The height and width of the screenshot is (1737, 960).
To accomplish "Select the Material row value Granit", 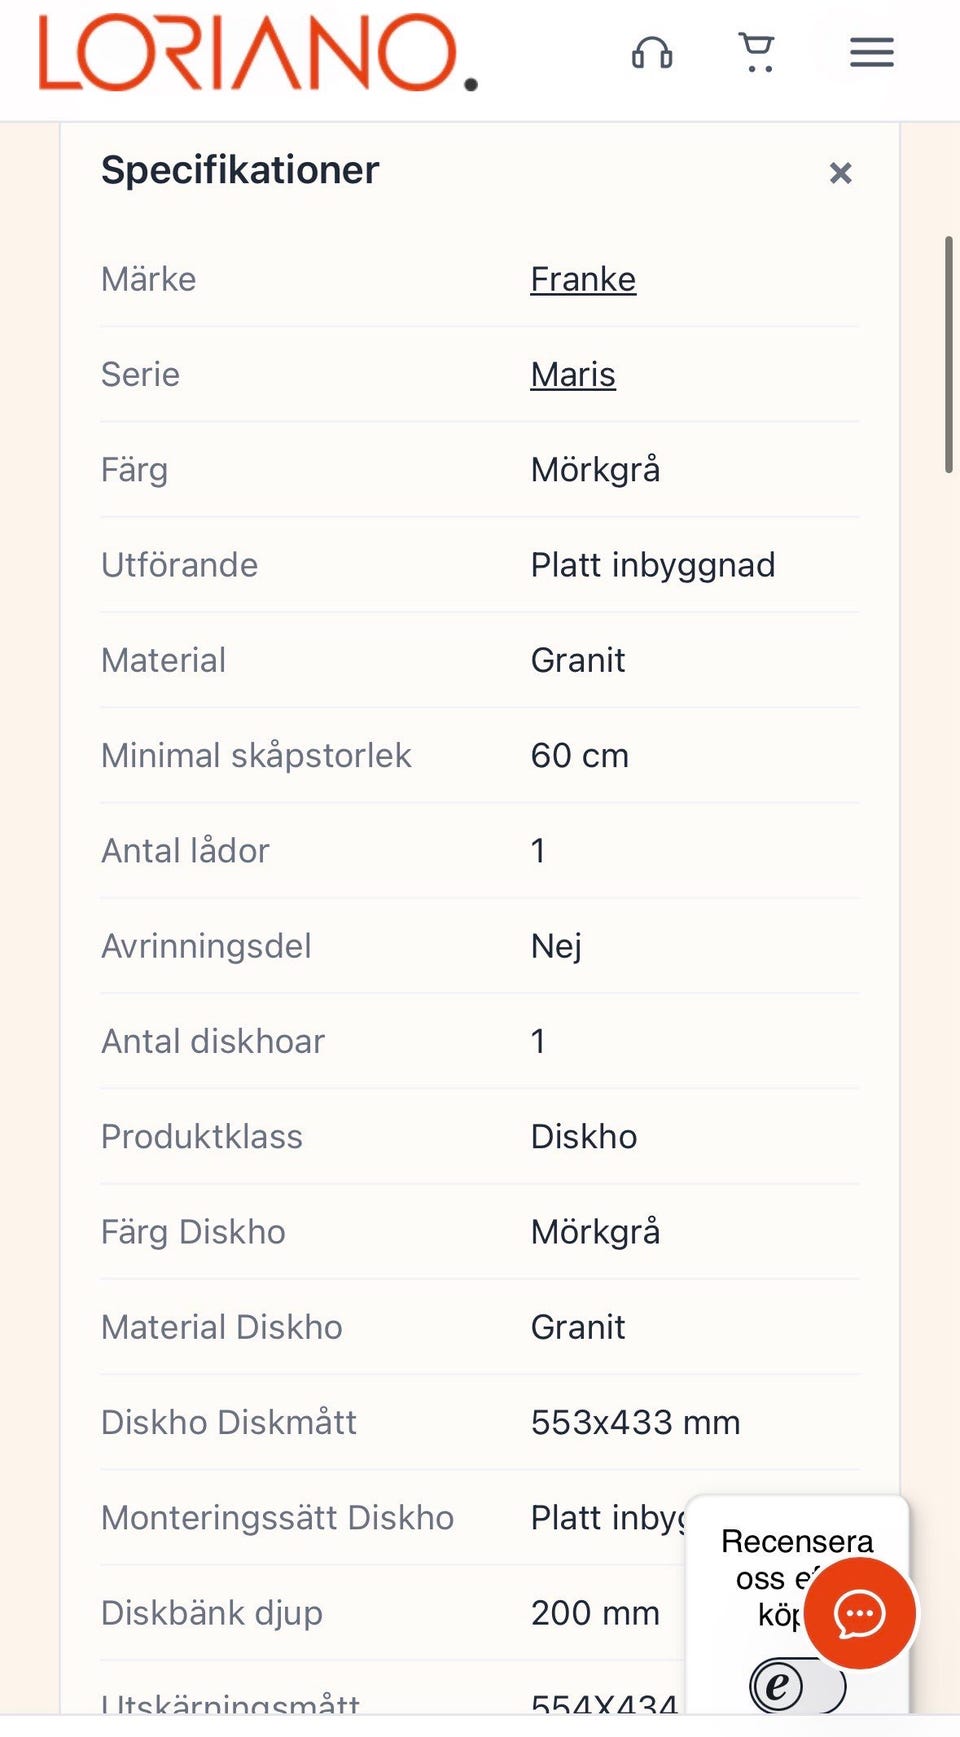I will point(578,660).
